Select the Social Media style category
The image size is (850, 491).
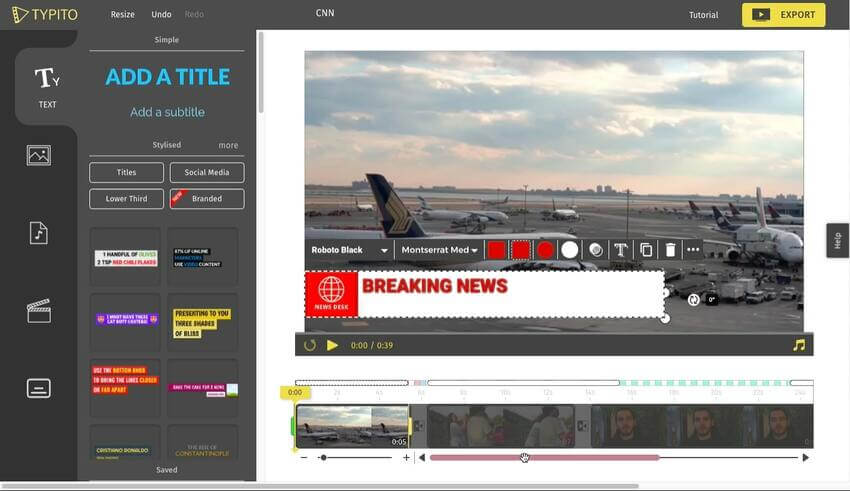pos(207,173)
